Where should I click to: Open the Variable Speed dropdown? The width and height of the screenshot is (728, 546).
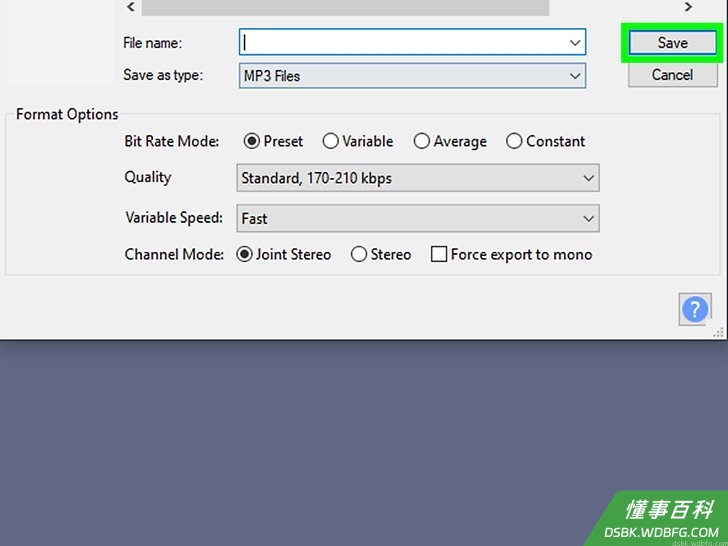(x=418, y=218)
